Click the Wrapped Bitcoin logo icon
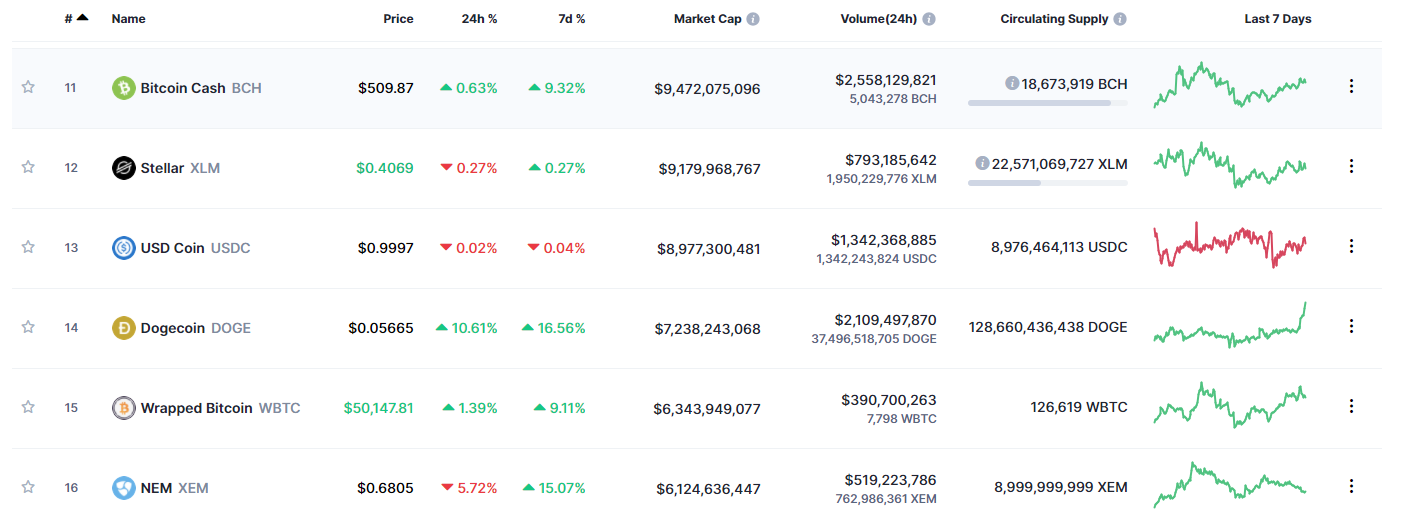This screenshot has width=1404, height=511. [x=123, y=408]
